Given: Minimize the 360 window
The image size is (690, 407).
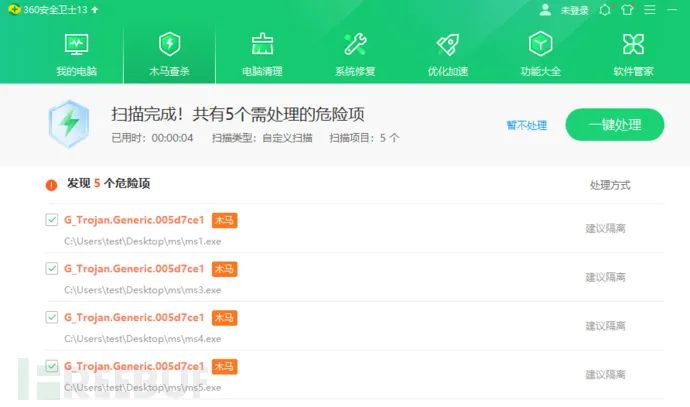Looking at the screenshot, I should click(x=672, y=9).
